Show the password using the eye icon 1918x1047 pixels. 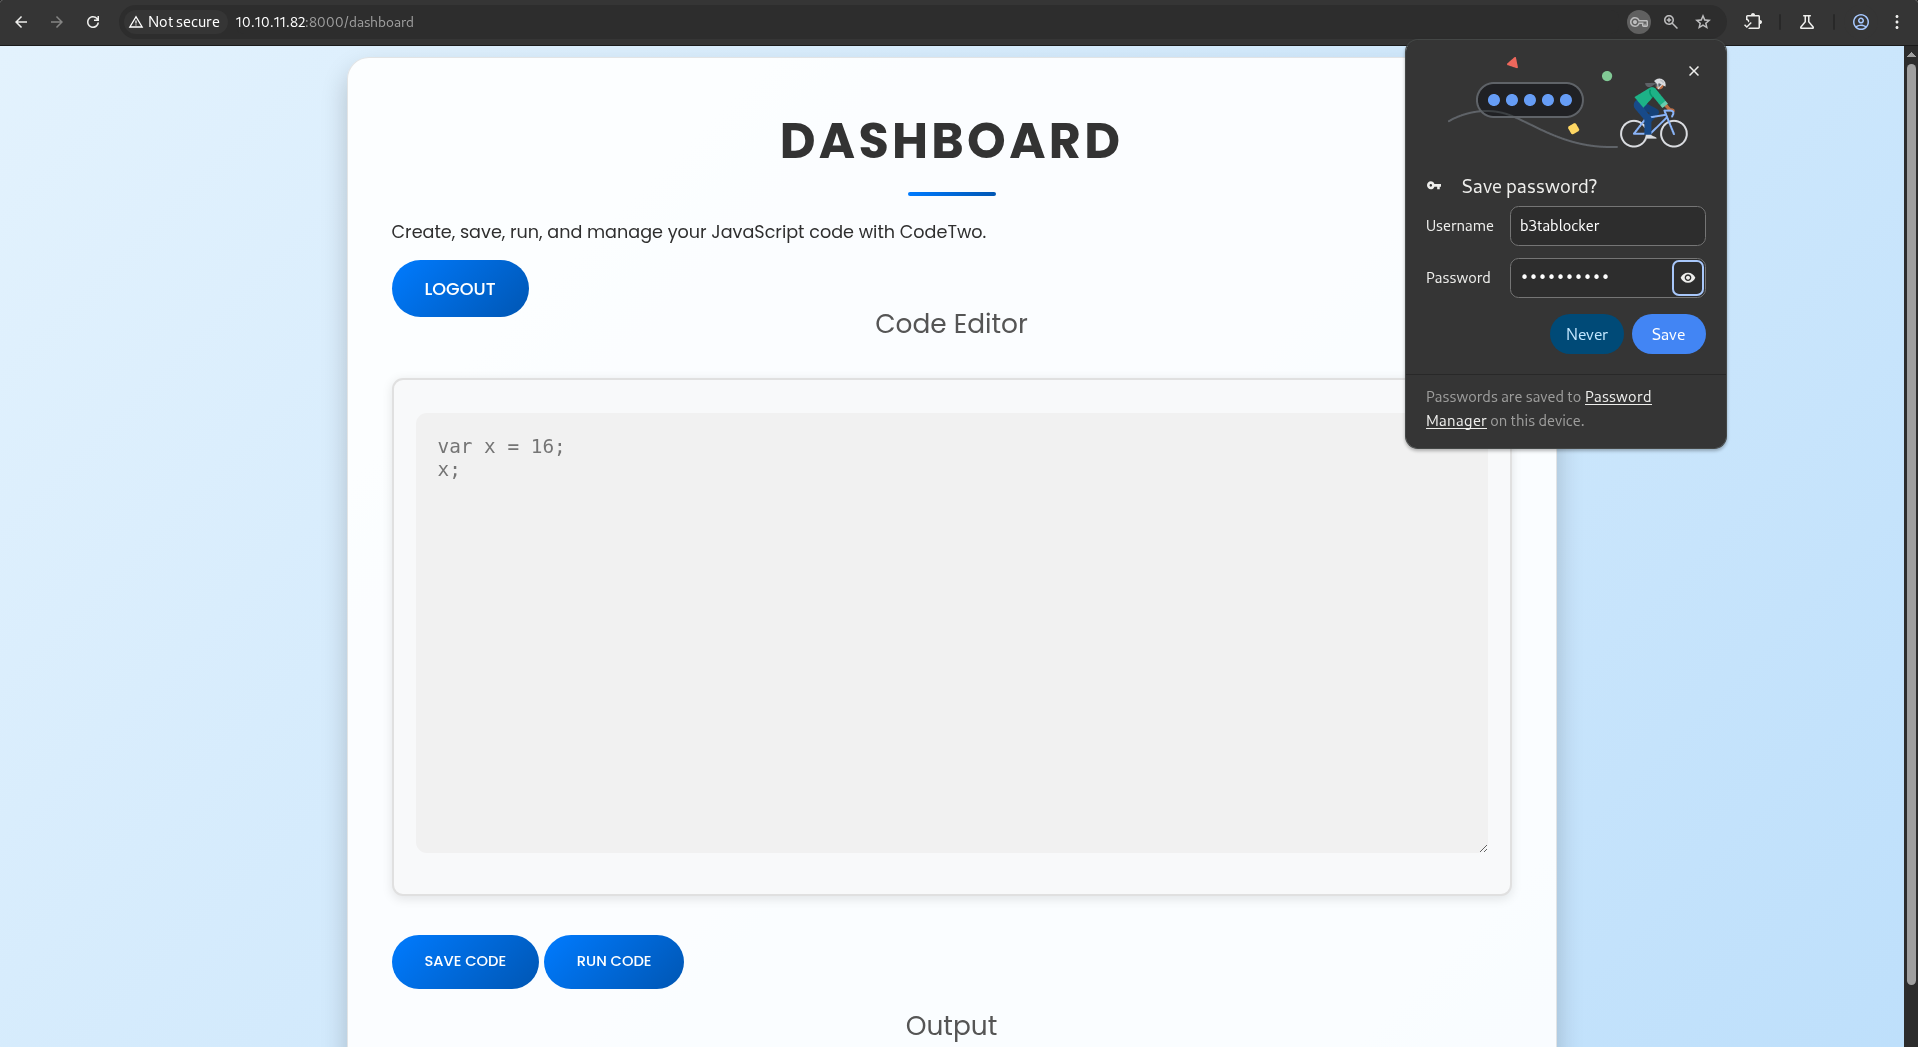pyautogui.click(x=1688, y=278)
